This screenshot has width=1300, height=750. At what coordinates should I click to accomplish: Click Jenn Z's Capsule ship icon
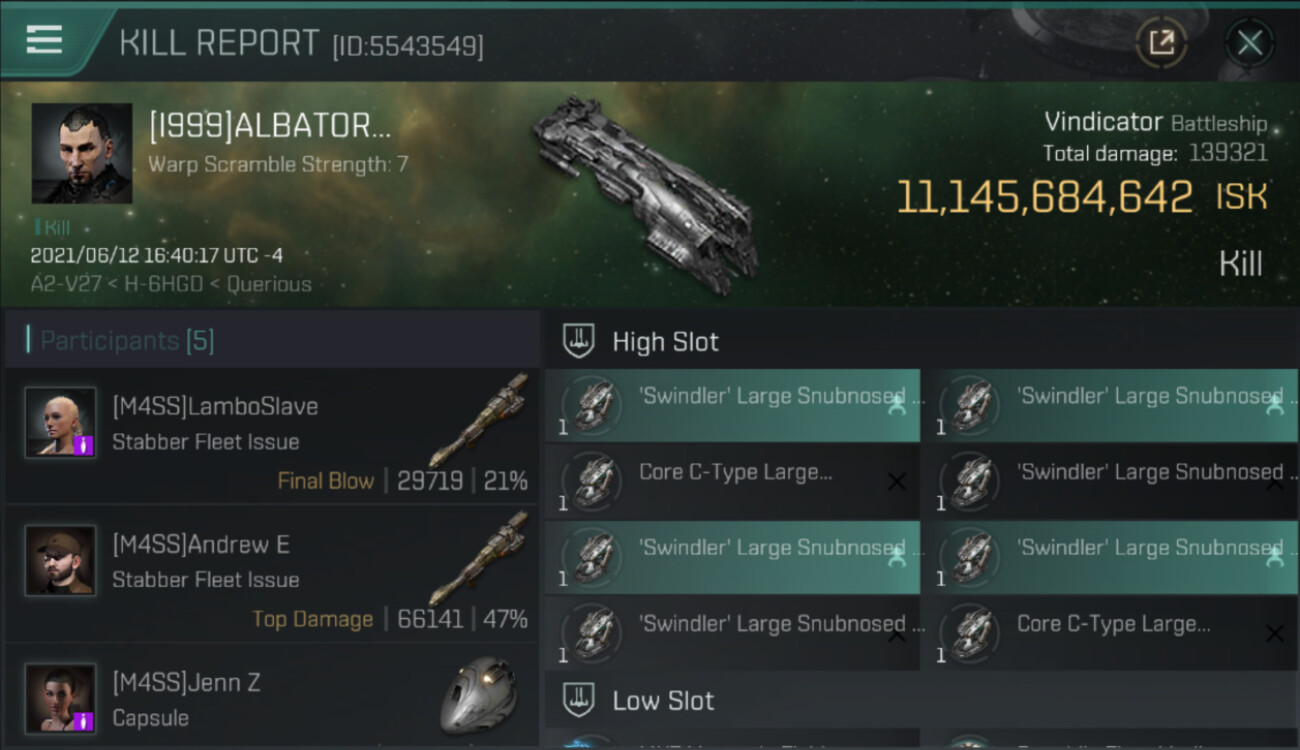(x=478, y=695)
